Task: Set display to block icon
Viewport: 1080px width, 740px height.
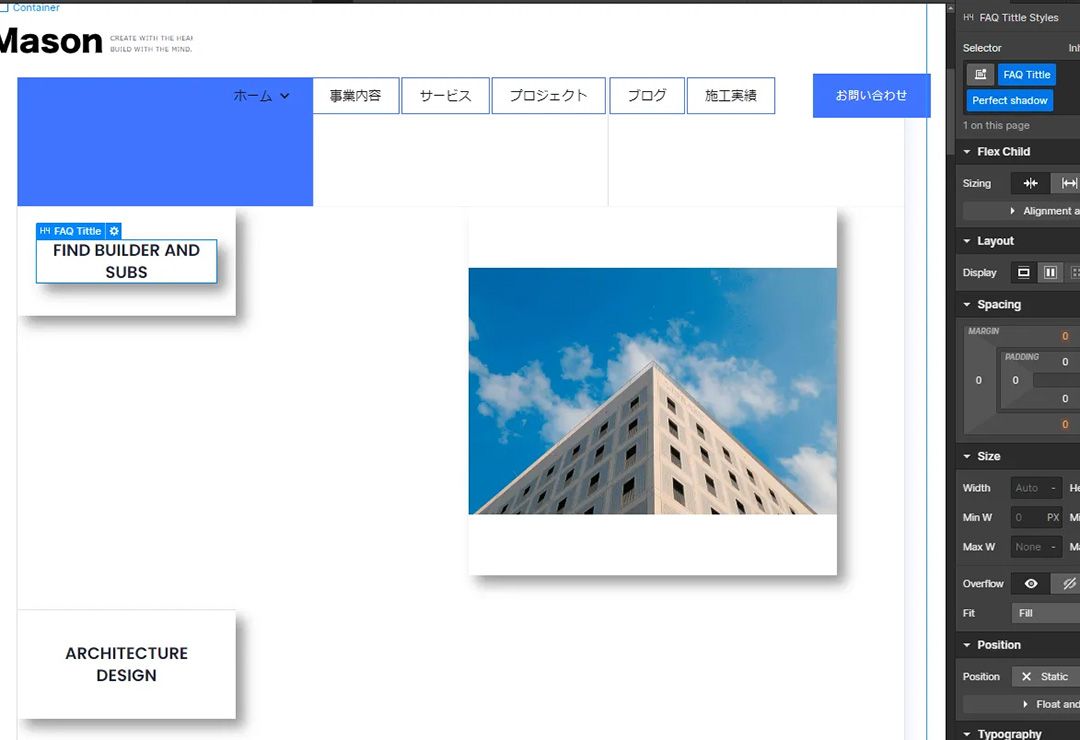Action: pyautogui.click(x=1023, y=272)
